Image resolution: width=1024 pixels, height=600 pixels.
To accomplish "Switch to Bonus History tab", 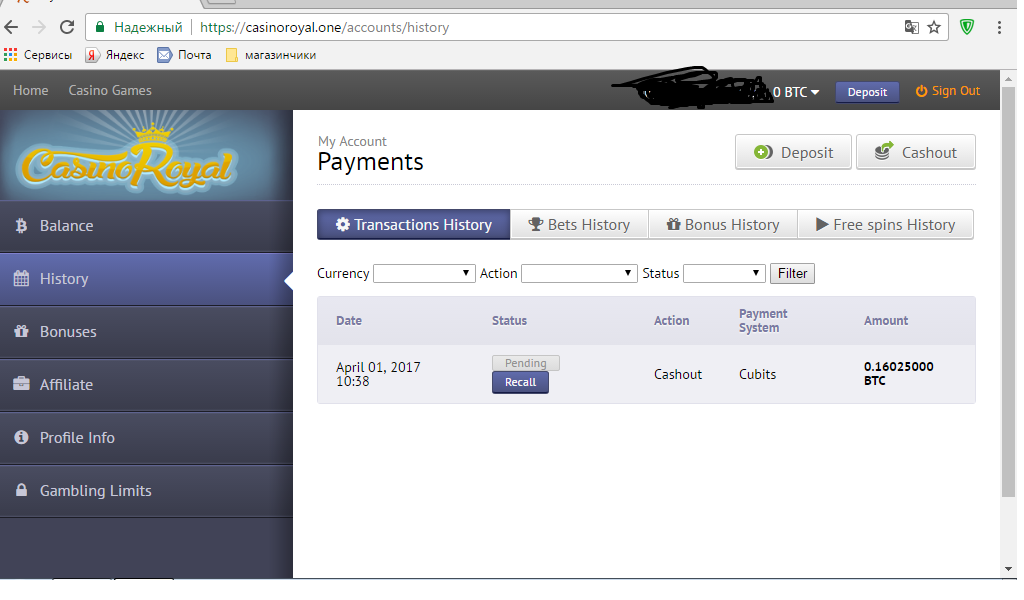I will coord(722,225).
